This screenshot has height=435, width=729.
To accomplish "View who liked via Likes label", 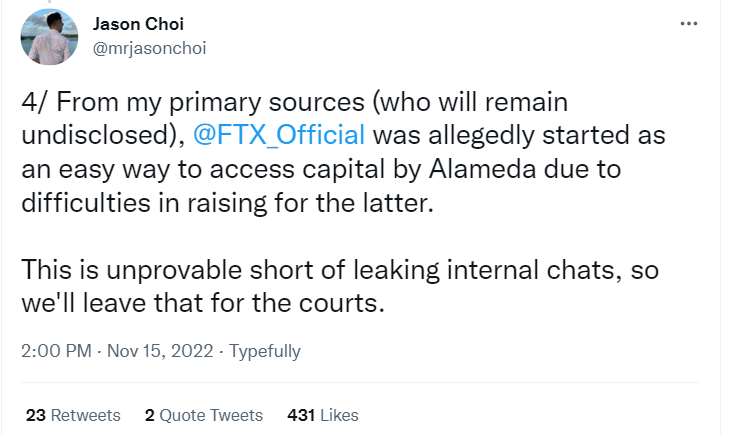I will 339,415.
